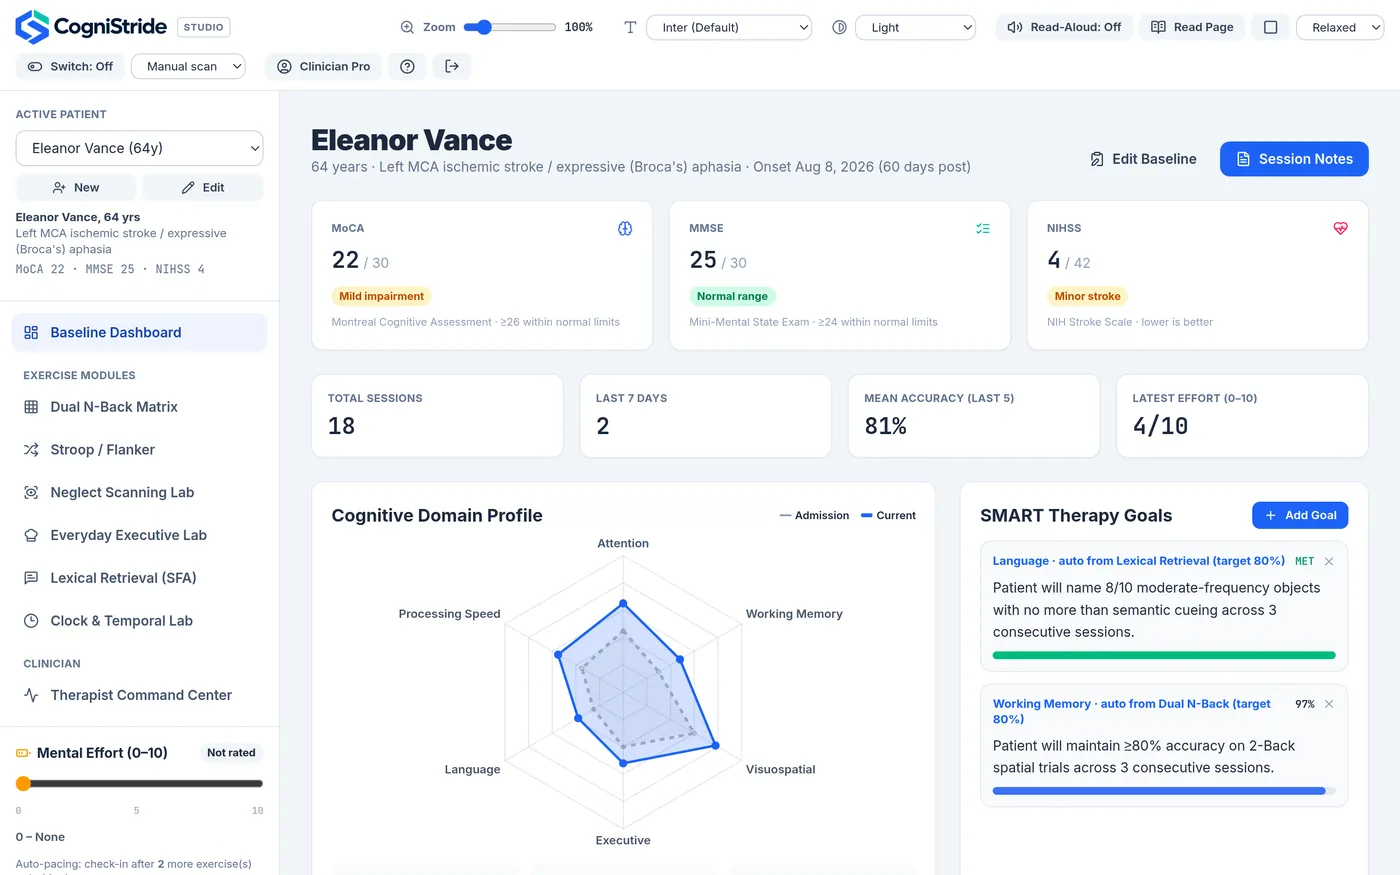Click the Edit patient button
Screen dimensions: 1400x875
click(203, 187)
